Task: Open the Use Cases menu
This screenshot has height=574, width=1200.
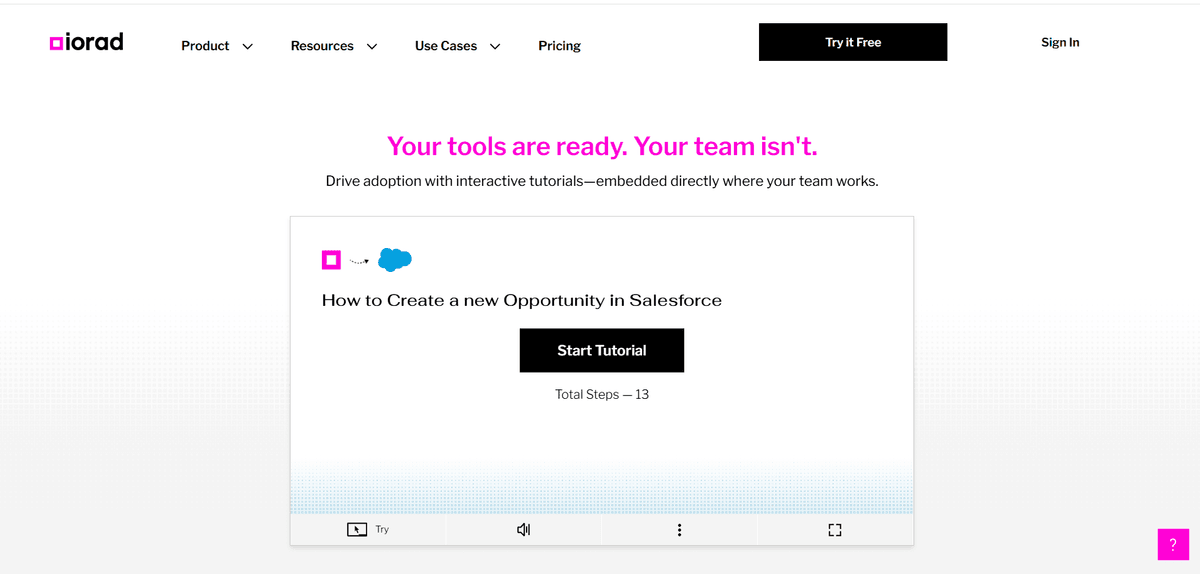Action: pos(446,46)
